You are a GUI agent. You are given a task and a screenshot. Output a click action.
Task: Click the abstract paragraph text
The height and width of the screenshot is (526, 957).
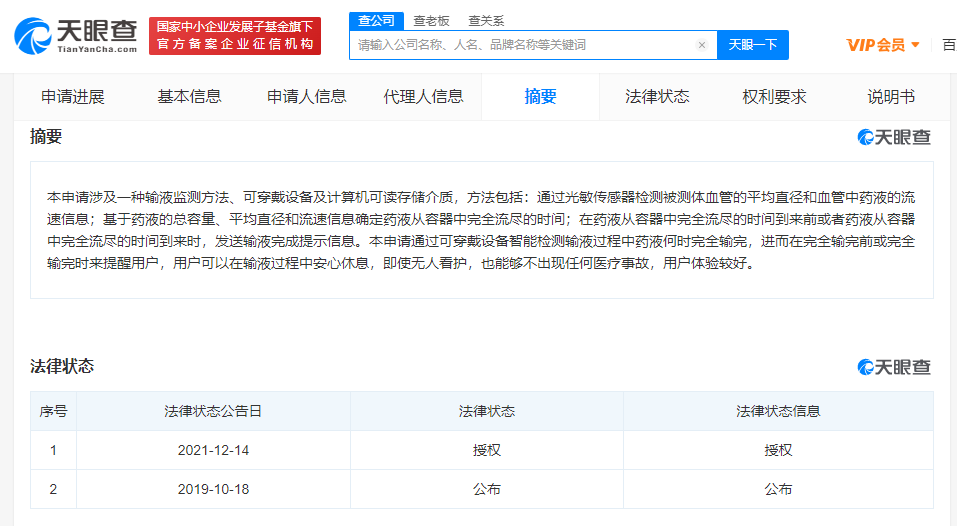481,230
